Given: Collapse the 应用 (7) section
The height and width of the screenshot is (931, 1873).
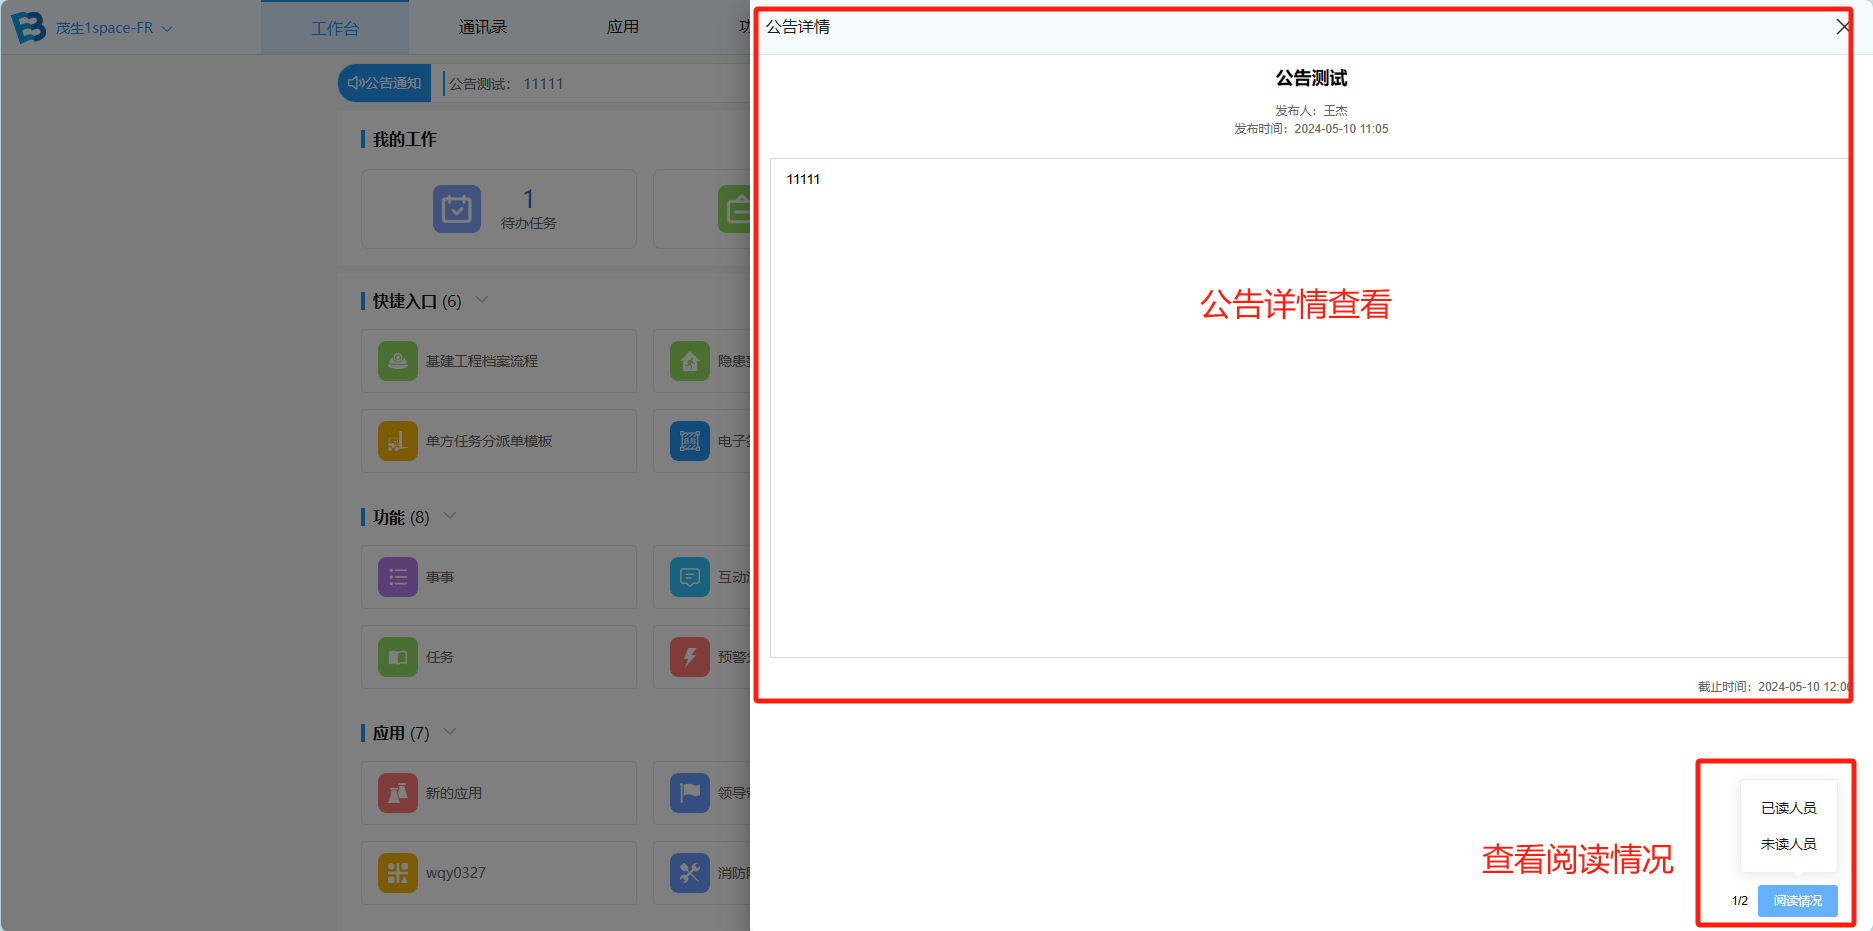Looking at the screenshot, I should 450,732.
